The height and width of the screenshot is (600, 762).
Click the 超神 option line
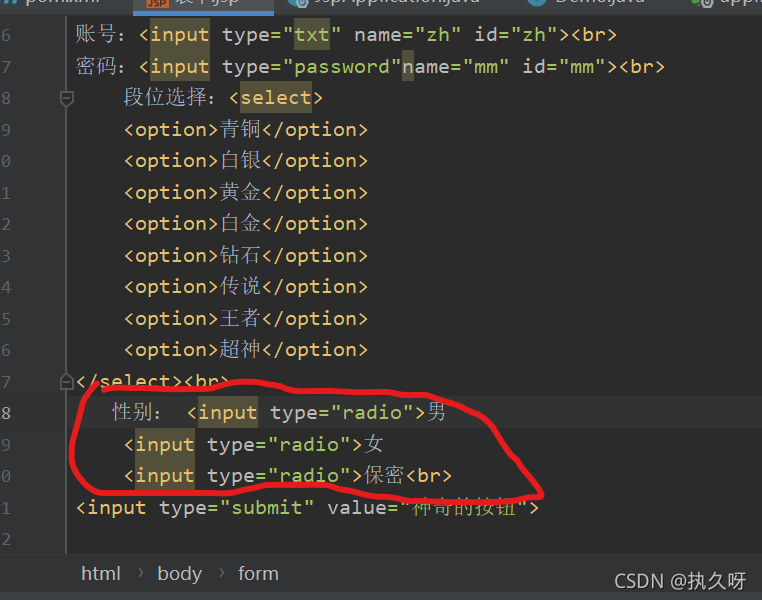[245, 350]
